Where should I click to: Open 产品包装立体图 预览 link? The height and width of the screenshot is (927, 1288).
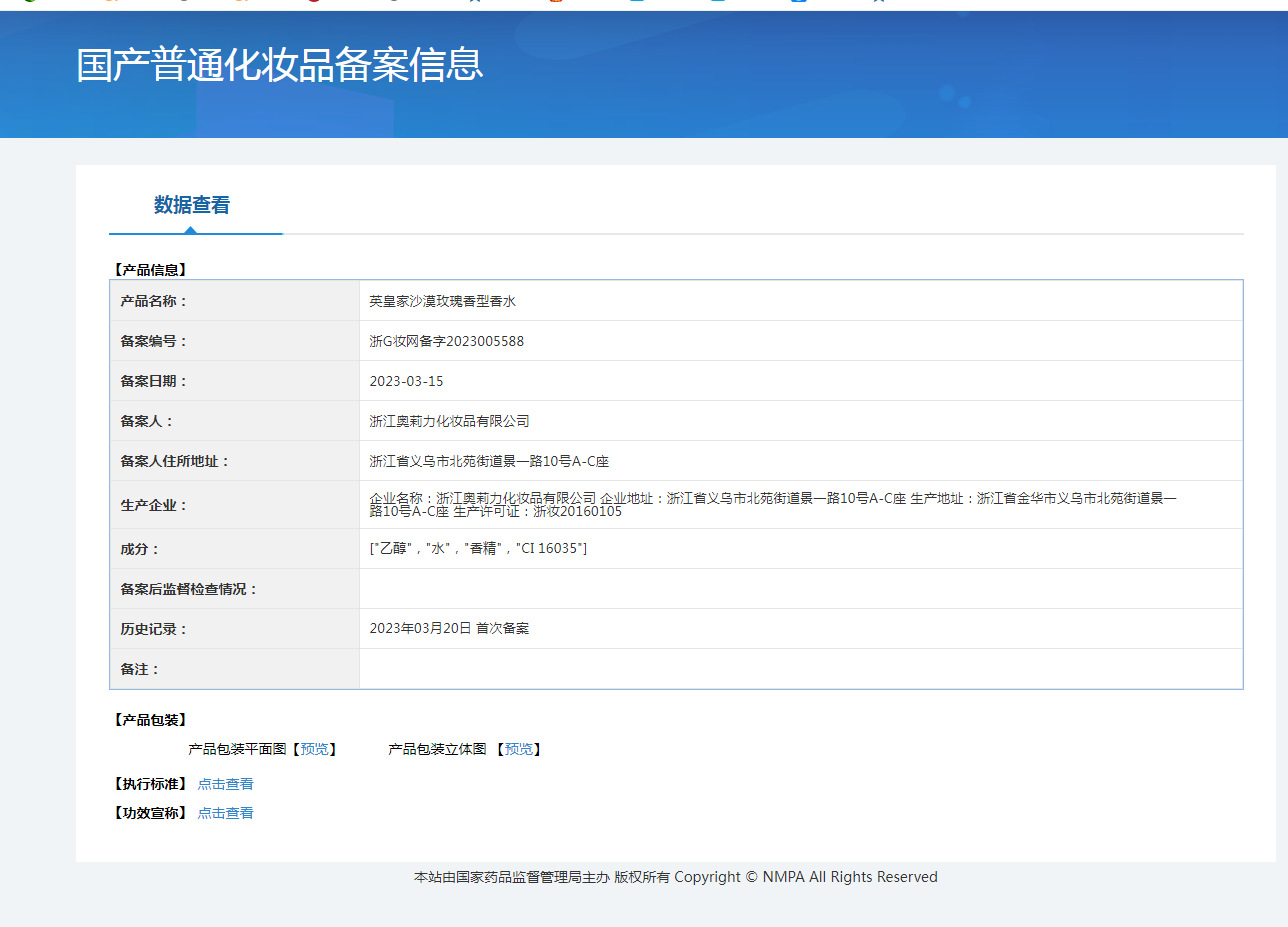point(519,749)
